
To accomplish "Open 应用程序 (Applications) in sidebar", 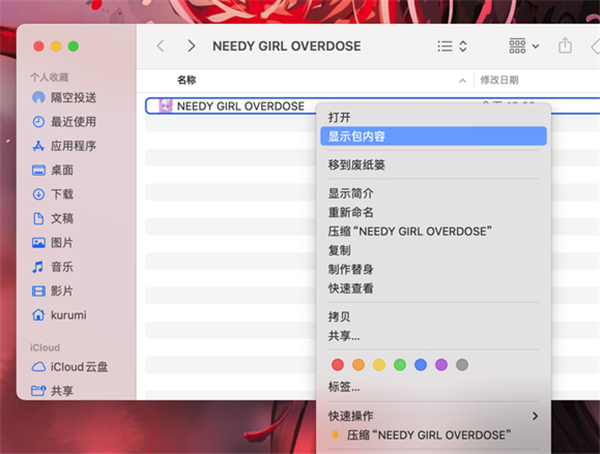I will pyautogui.click(x=73, y=146).
